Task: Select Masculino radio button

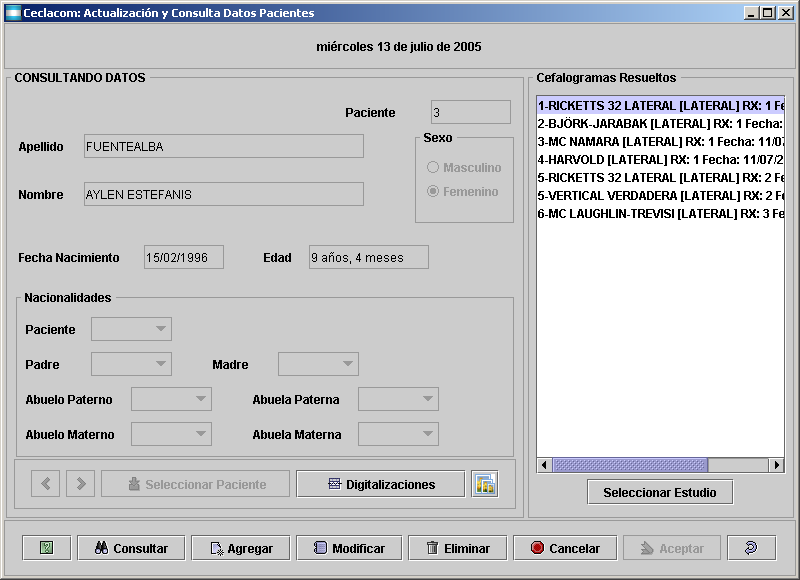Action: (x=433, y=168)
